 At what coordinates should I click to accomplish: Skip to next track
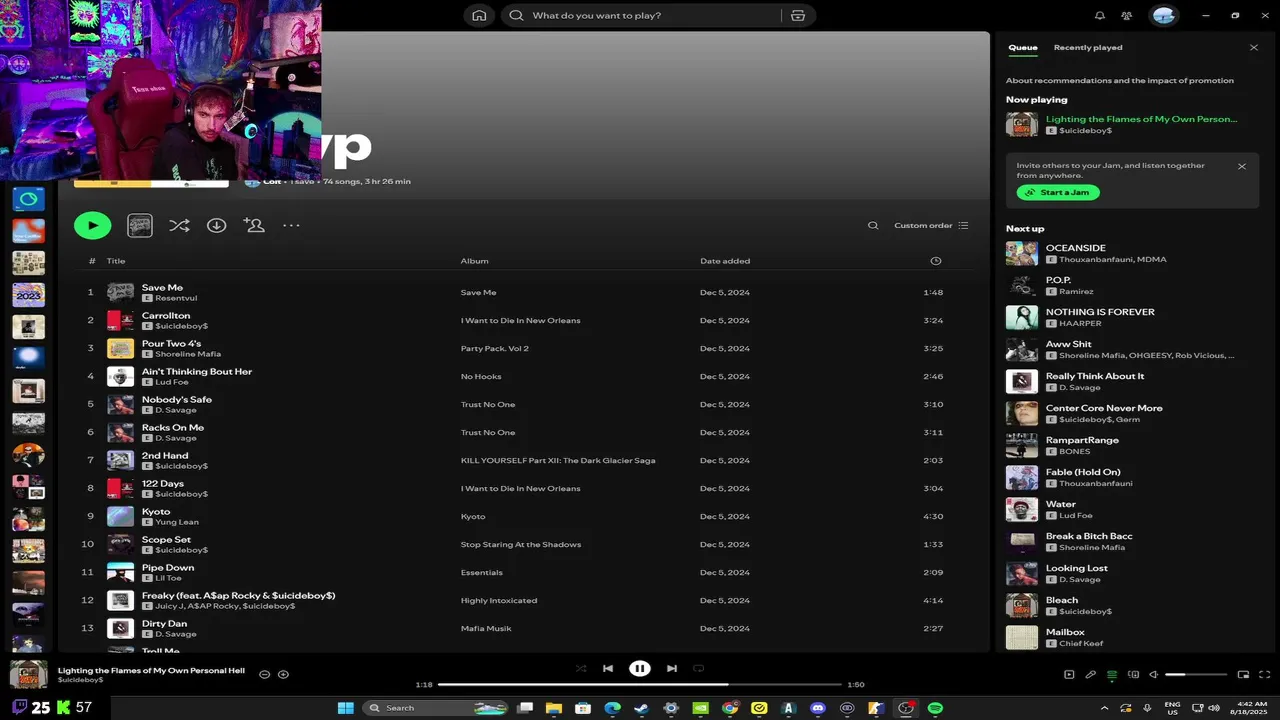tap(672, 668)
